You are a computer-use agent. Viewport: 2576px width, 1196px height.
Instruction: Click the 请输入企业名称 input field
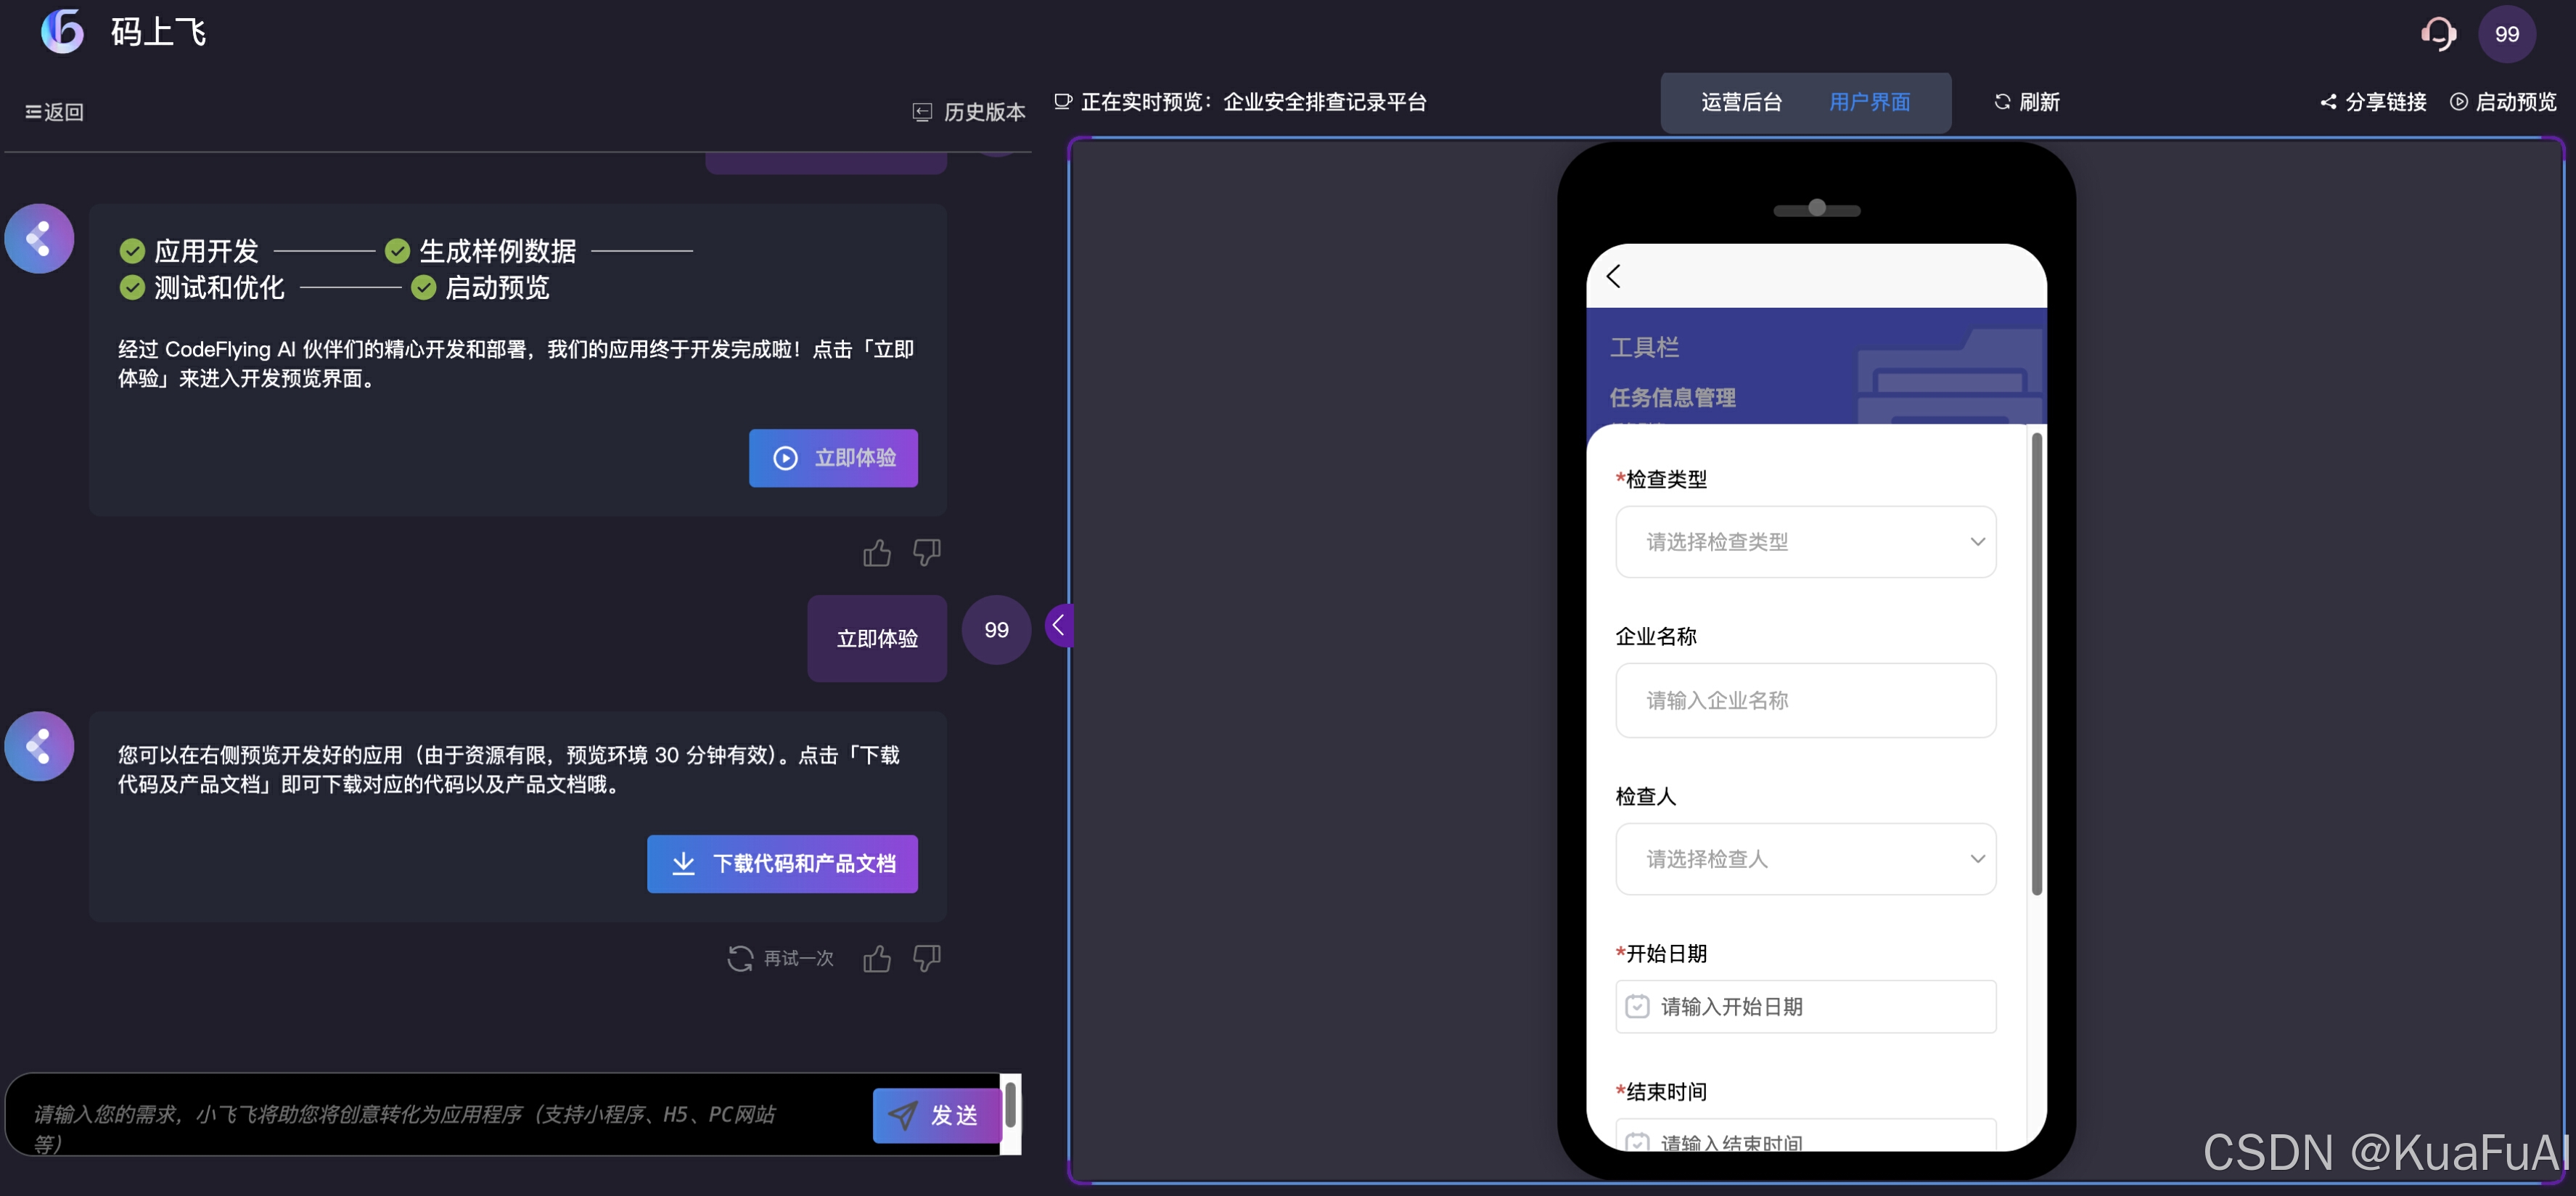(1805, 701)
